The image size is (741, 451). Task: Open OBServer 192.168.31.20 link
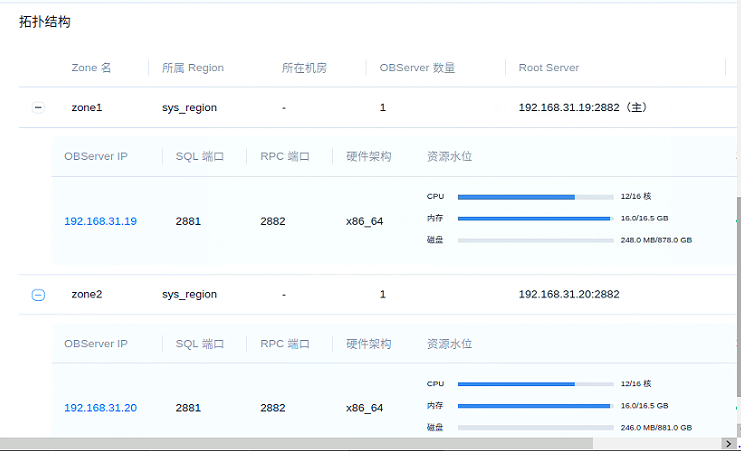tap(100, 408)
